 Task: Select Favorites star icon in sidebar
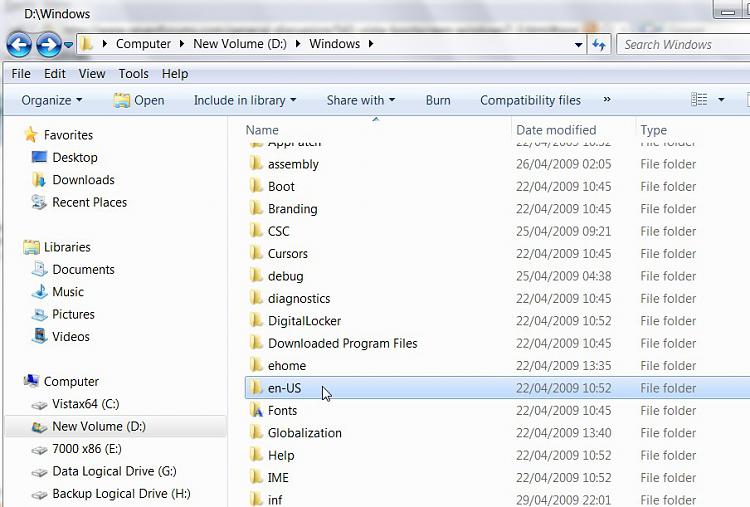tap(31, 135)
